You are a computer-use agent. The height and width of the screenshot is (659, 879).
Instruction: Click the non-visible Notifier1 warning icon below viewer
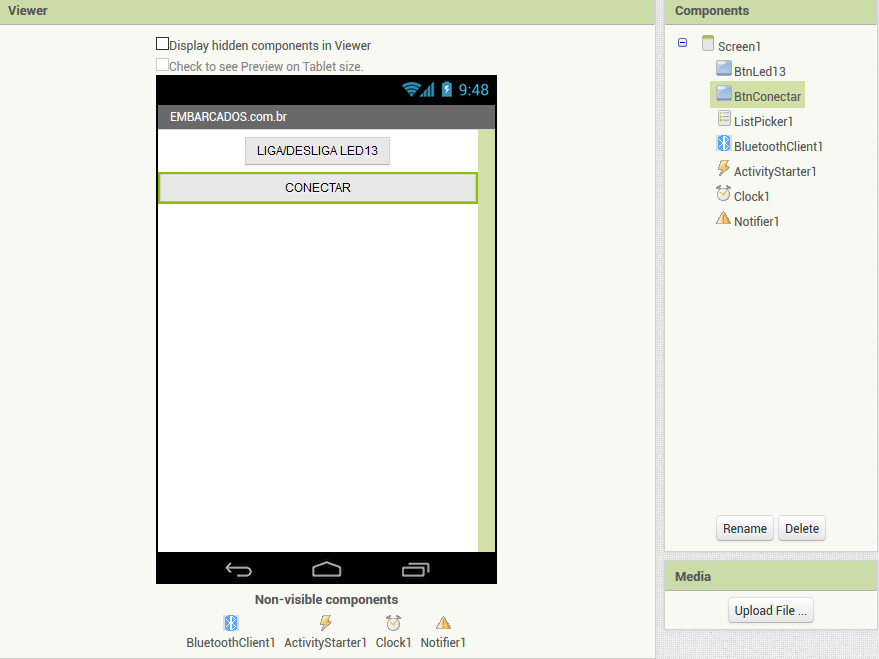pyautogui.click(x=443, y=623)
